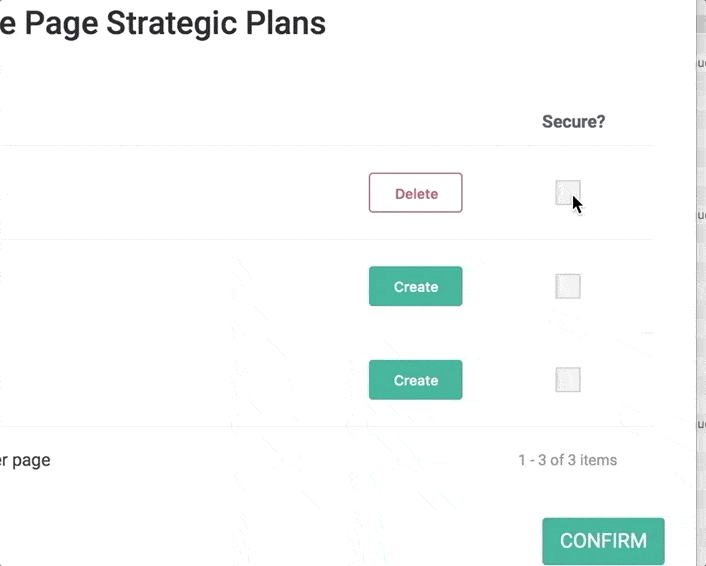
Task: Click the "Page Strategic Plans" dialog title
Action: [170, 22]
